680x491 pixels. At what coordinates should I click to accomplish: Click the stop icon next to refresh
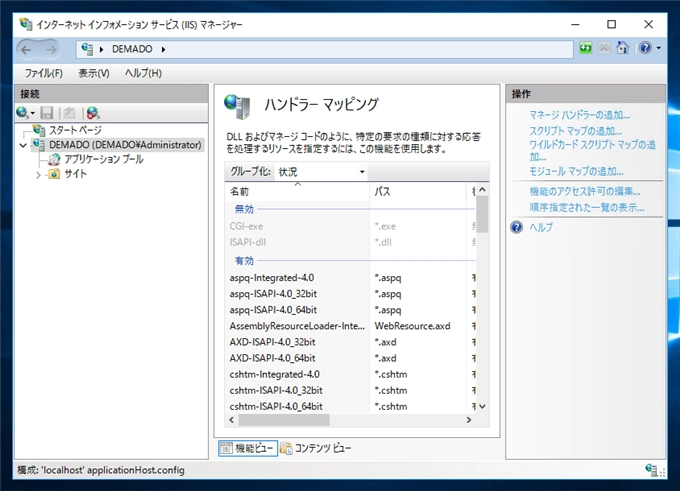click(604, 48)
